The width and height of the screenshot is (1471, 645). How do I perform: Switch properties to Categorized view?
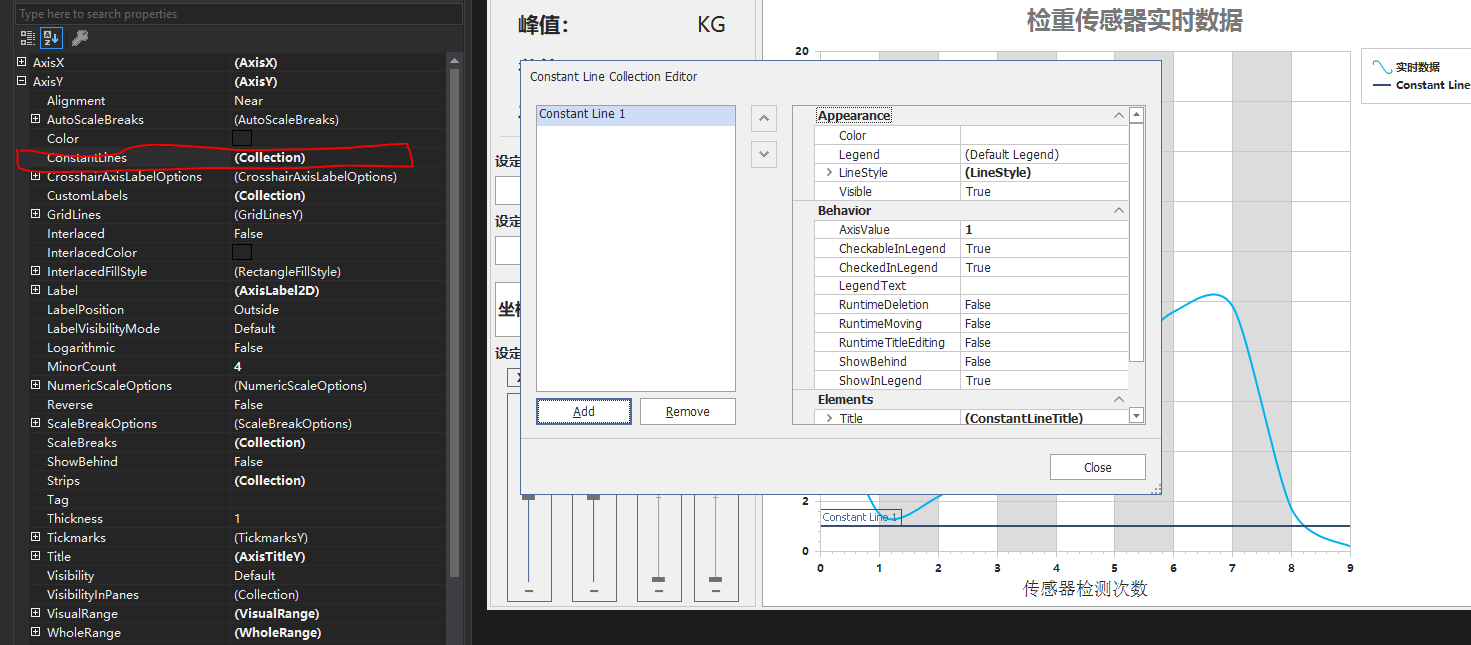[x=27, y=38]
